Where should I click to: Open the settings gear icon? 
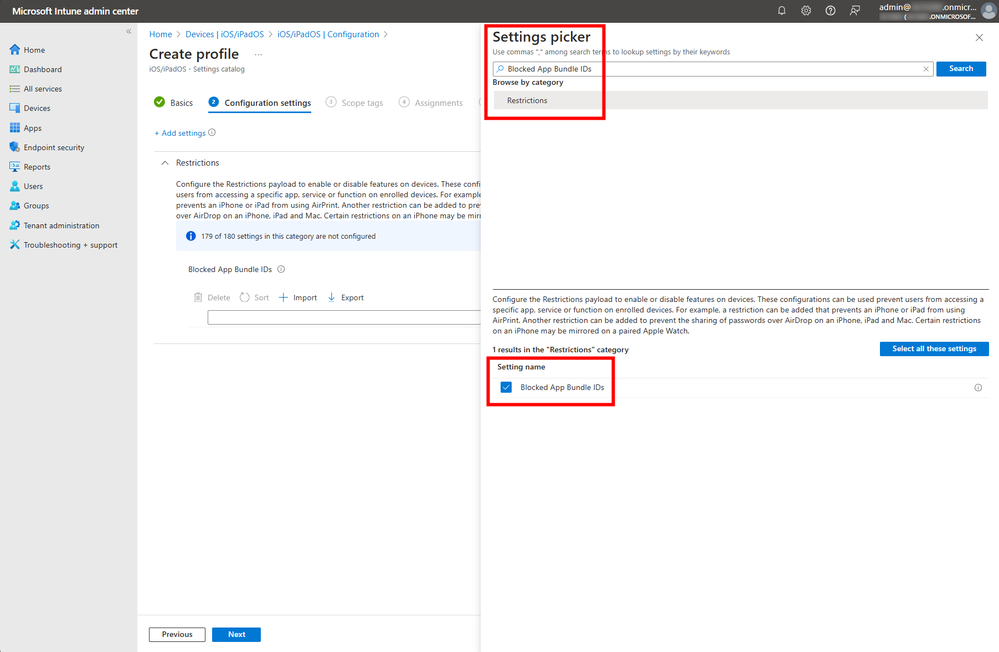click(x=806, y=11)
